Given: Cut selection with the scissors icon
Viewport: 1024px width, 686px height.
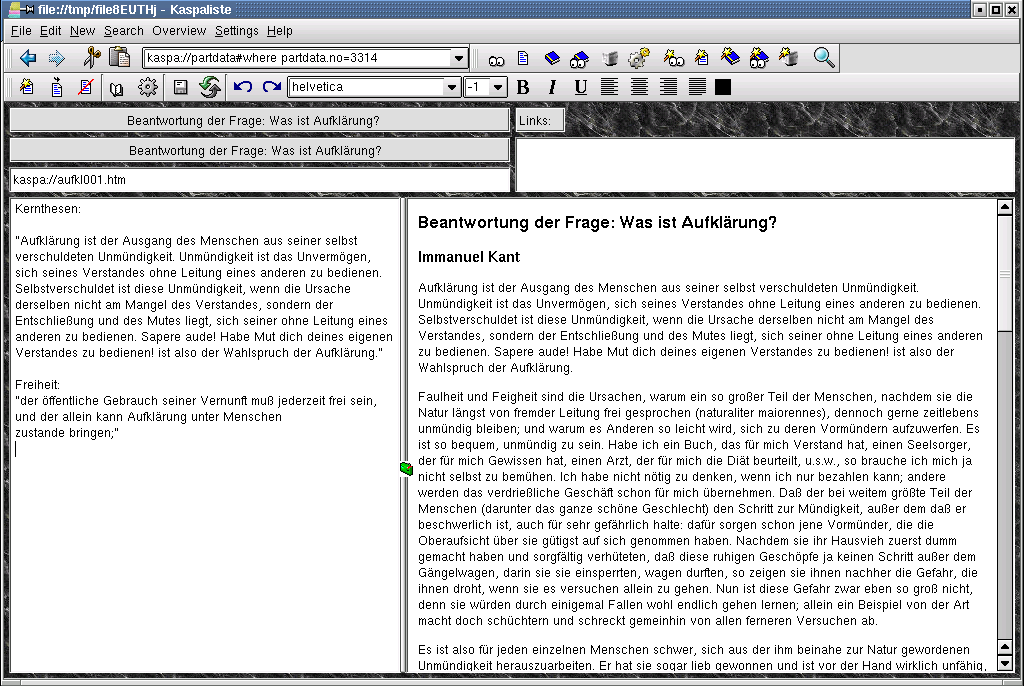Looking at the screenshot, I should coord(91,58).
